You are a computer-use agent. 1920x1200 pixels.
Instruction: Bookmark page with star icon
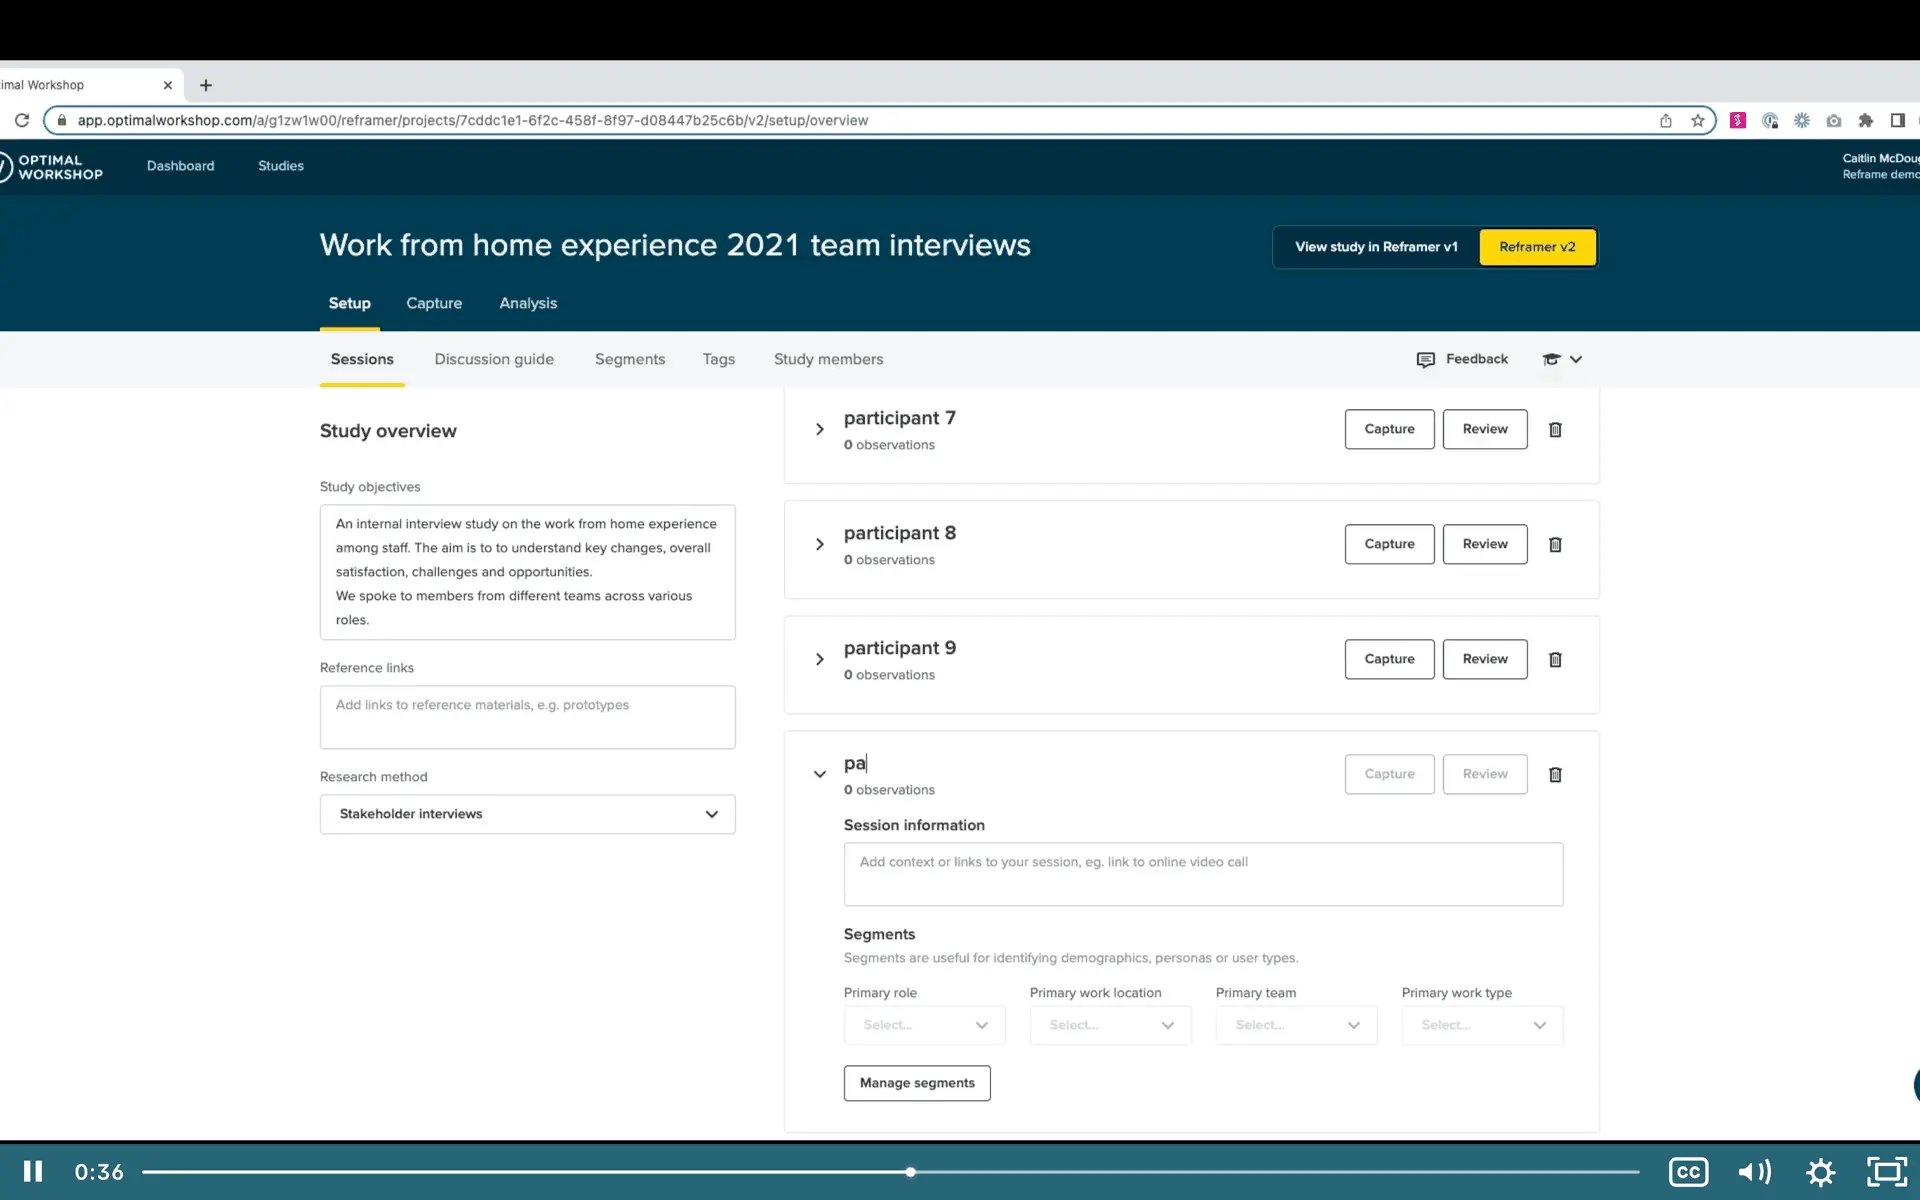click(1698, 120)
